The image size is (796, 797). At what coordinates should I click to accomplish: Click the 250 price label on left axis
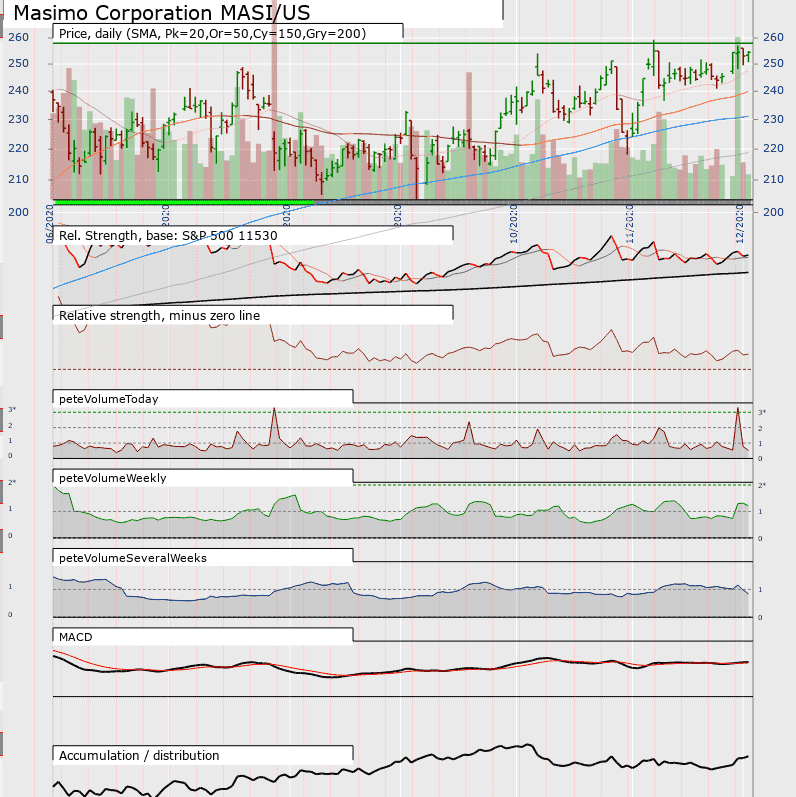[x=18, y=64]
